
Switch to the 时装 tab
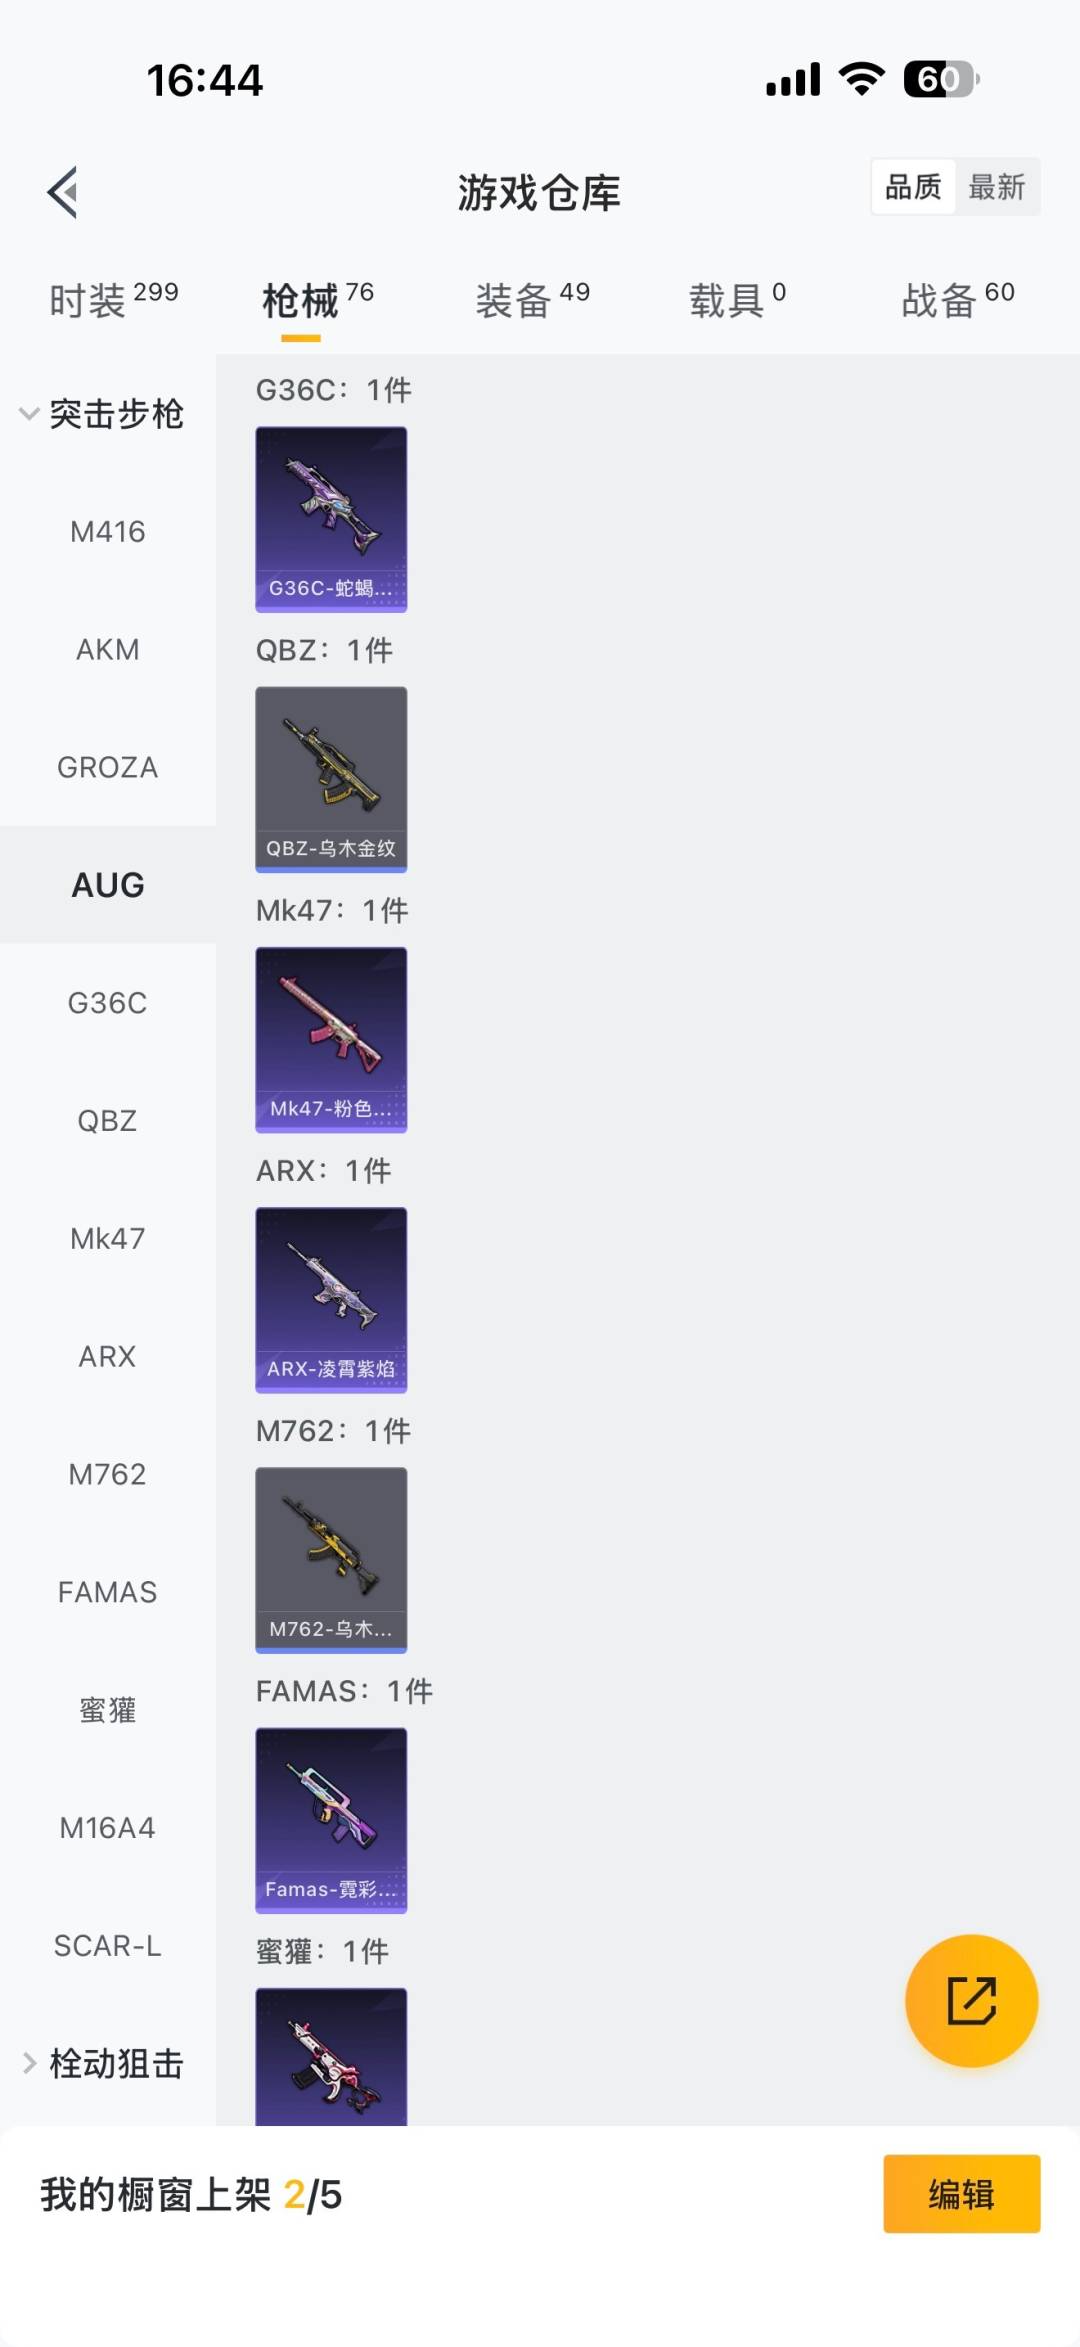click(x=113, y=300)
